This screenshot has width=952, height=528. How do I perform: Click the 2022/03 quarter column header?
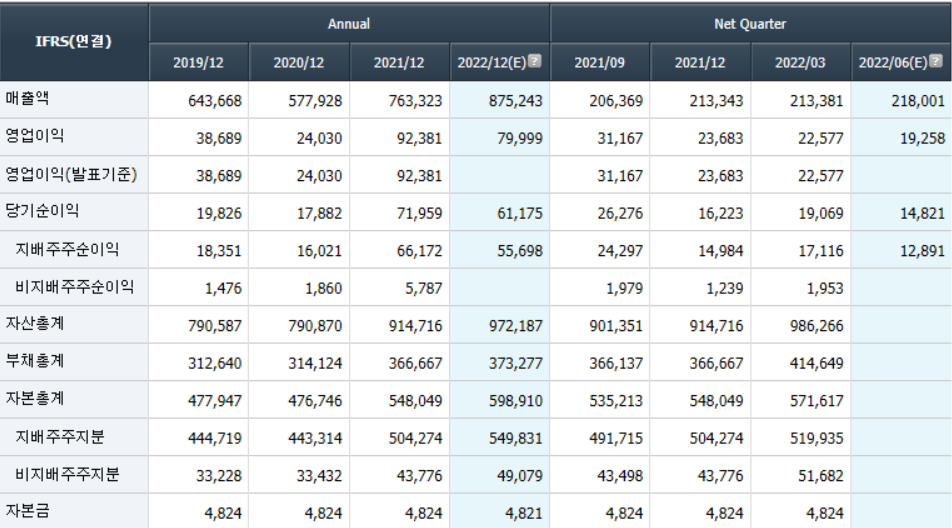tap(800, 63)
